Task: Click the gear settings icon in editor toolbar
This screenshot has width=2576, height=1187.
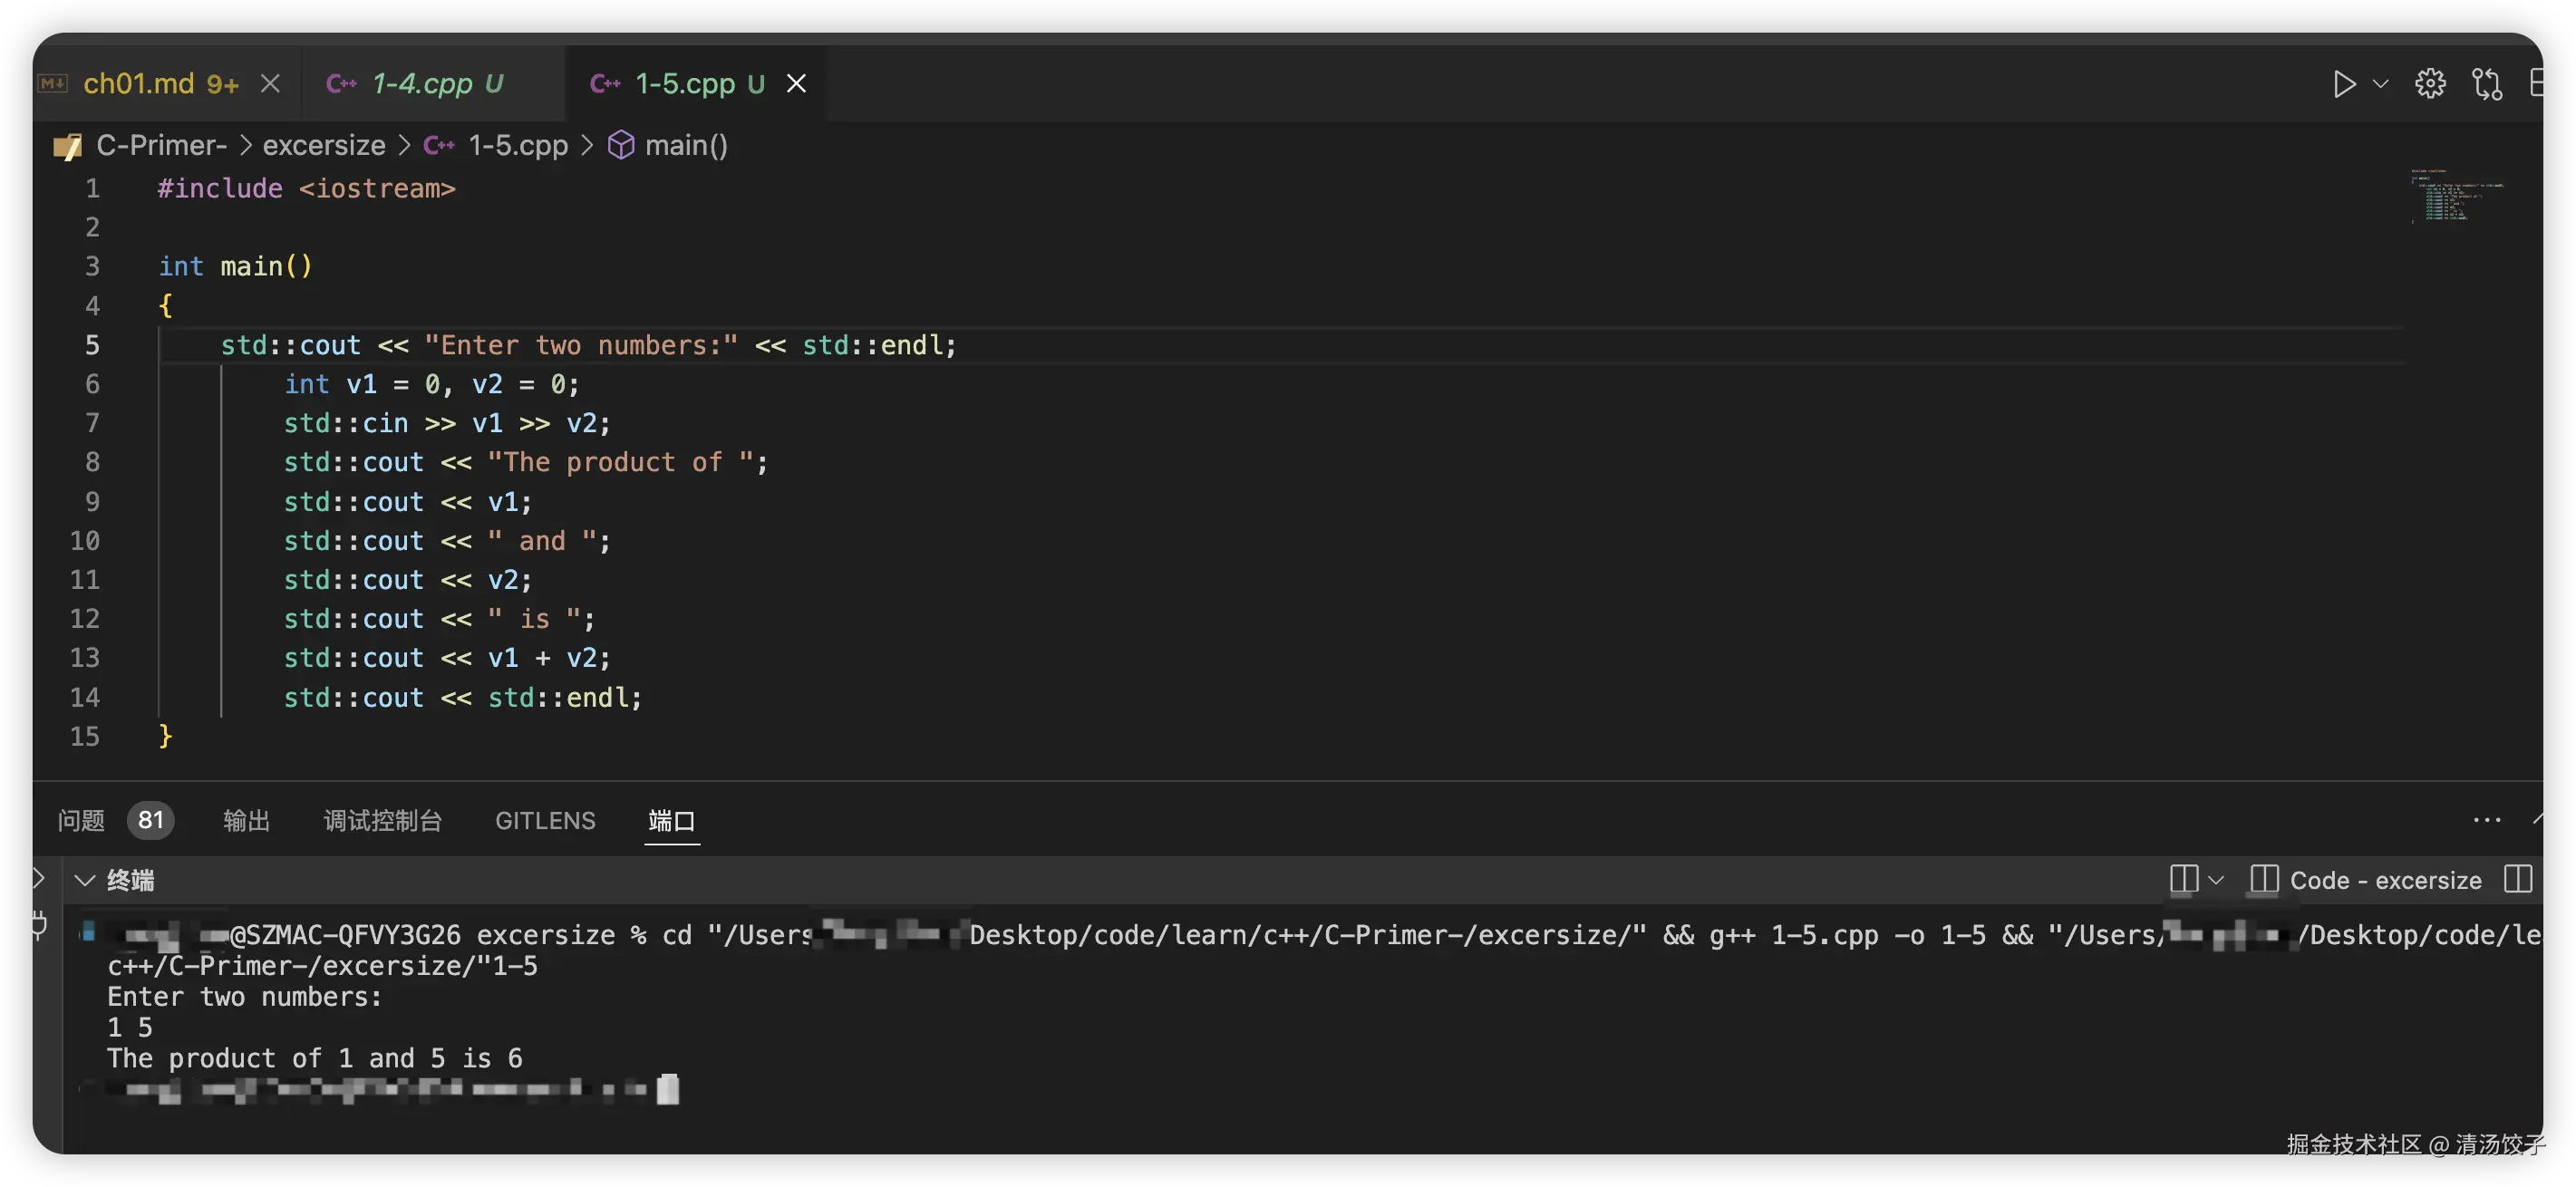Action: click(2430, 84)
